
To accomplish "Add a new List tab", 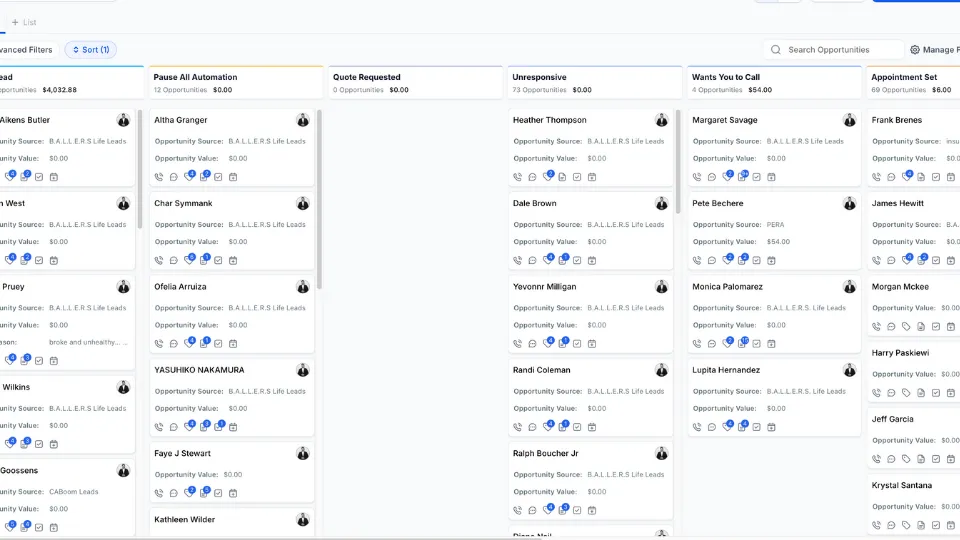I will click(x=24, y=22).
